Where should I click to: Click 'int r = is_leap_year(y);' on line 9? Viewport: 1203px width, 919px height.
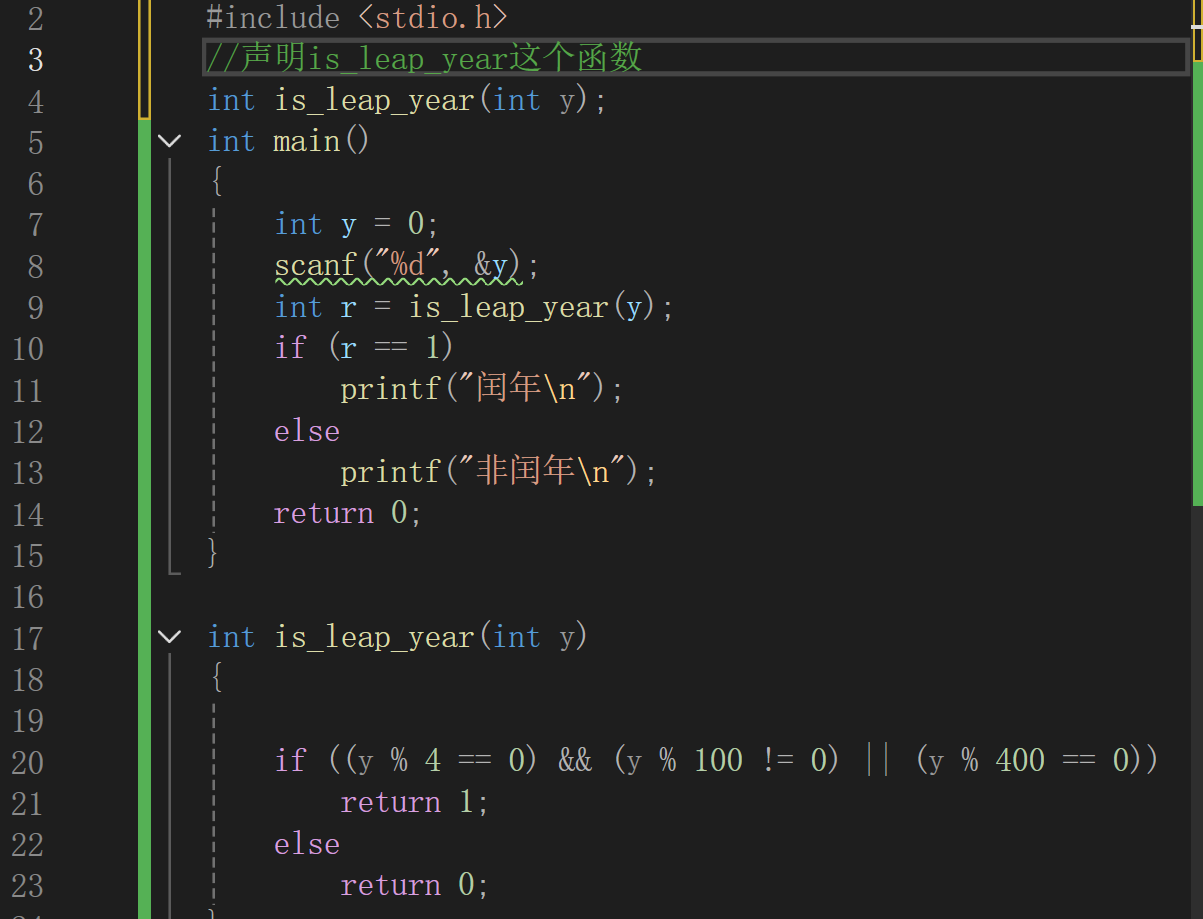click(x=474, y=307)
